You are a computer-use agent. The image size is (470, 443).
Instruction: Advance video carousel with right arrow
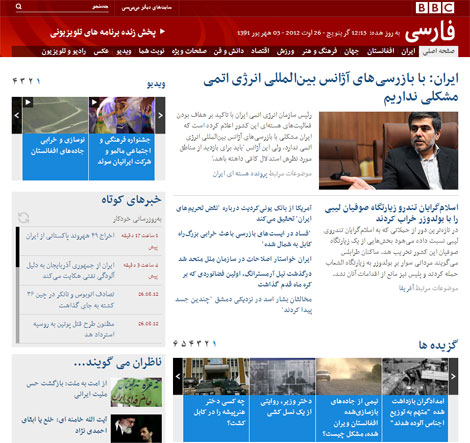(x=160, y=115)
